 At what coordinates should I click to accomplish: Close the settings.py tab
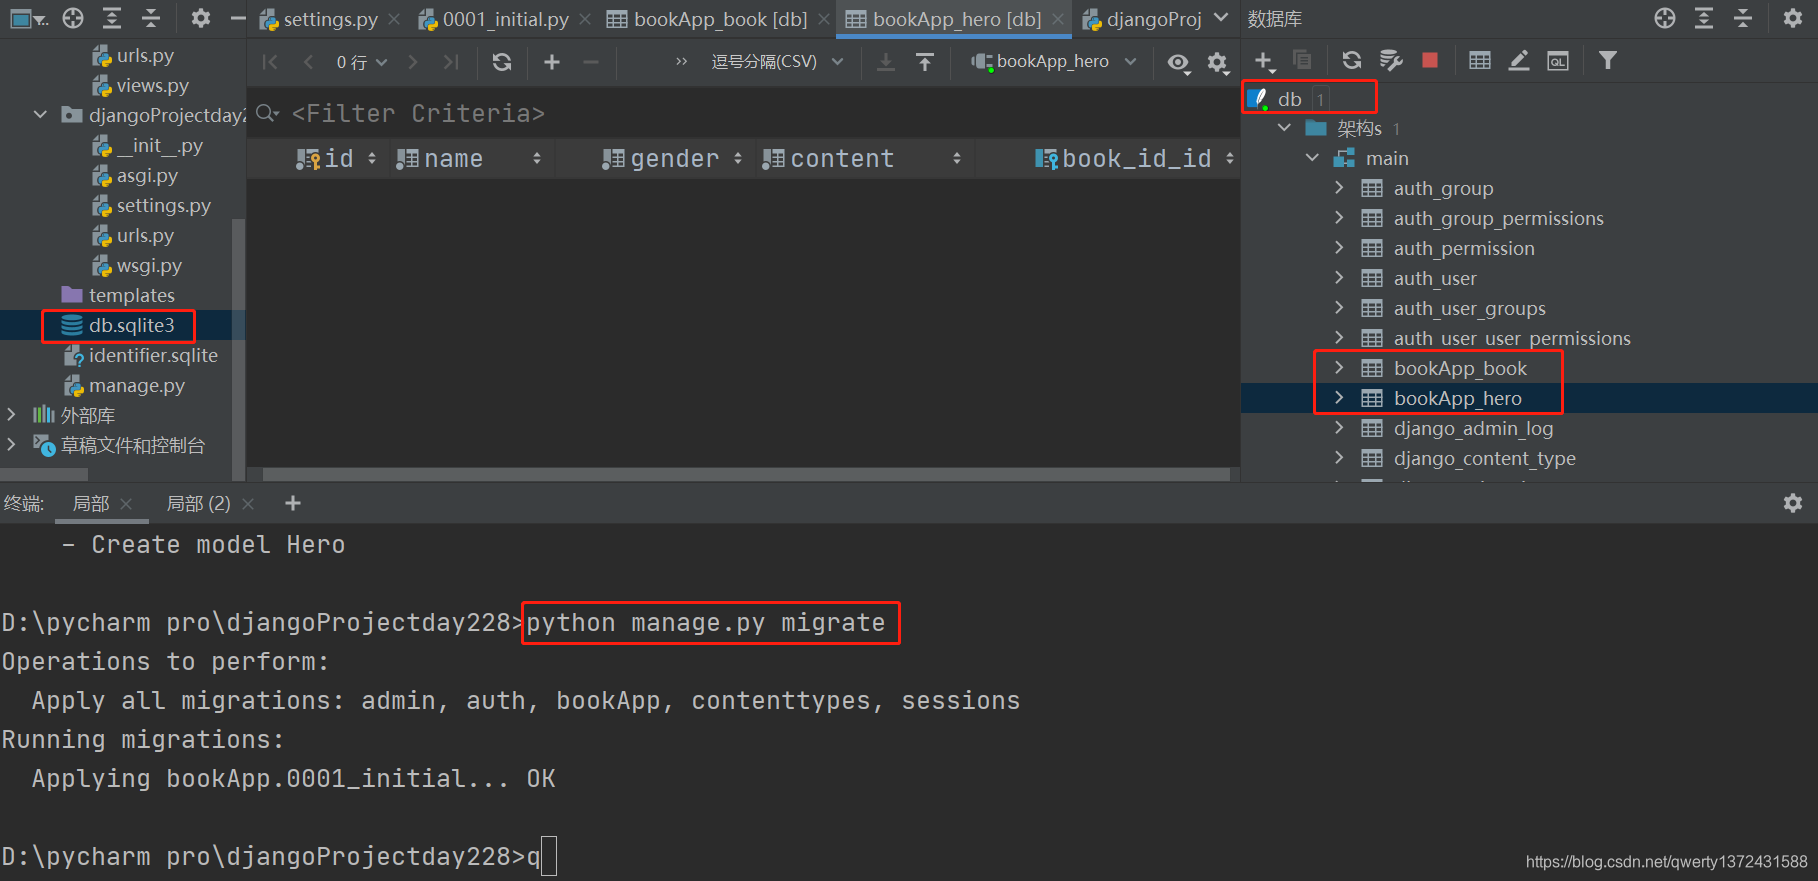(x=394, y=19)
